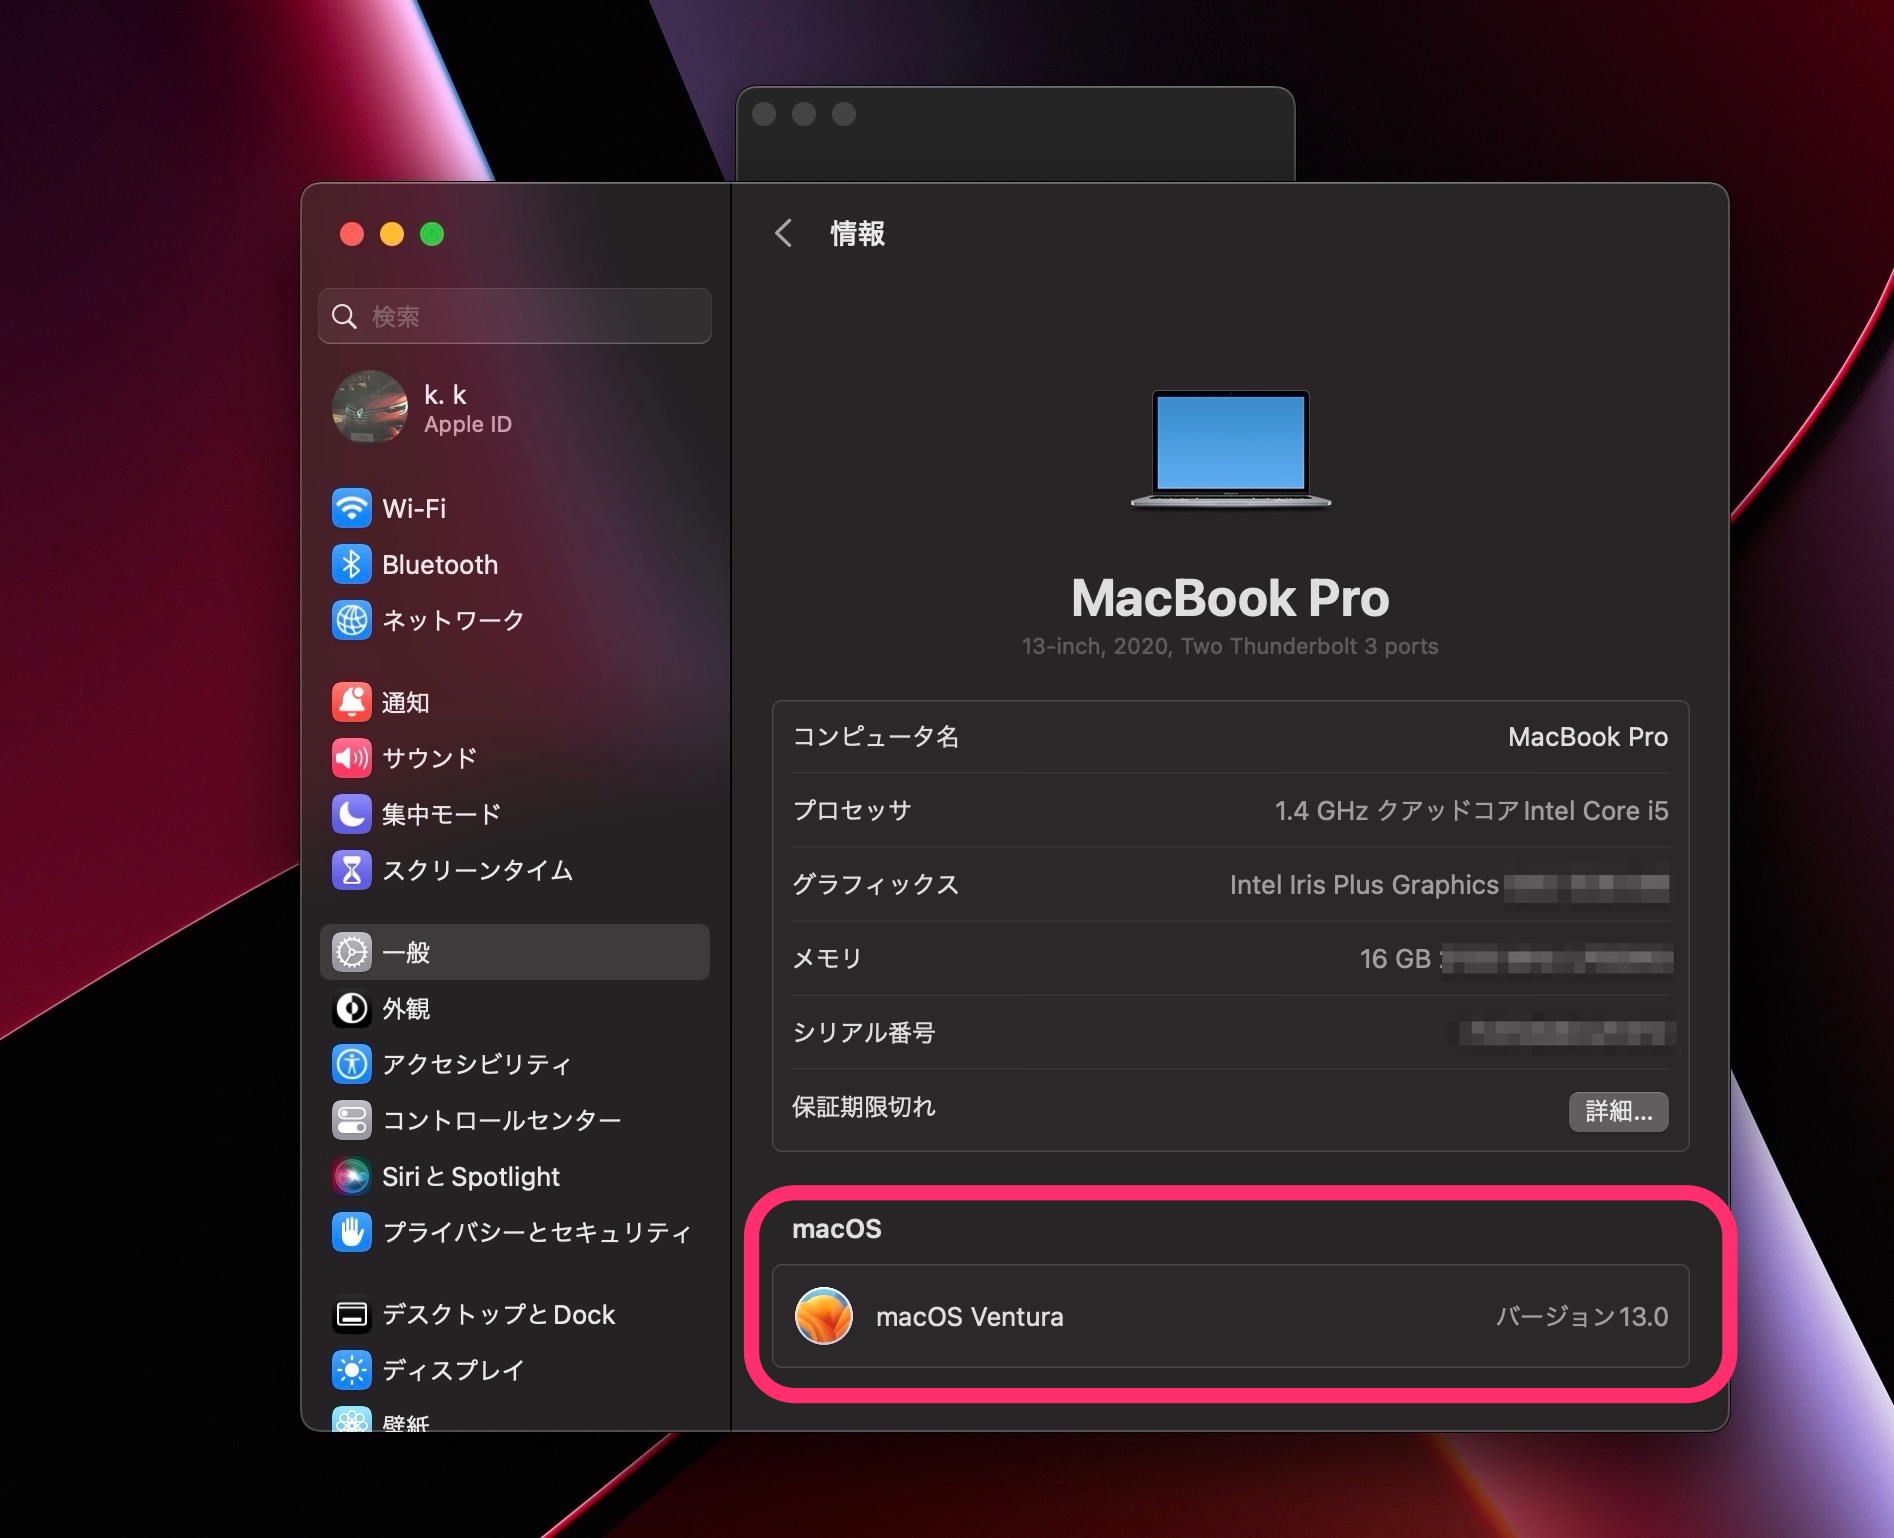Open the ディスプレイ sun icon

coord(351,1370)
